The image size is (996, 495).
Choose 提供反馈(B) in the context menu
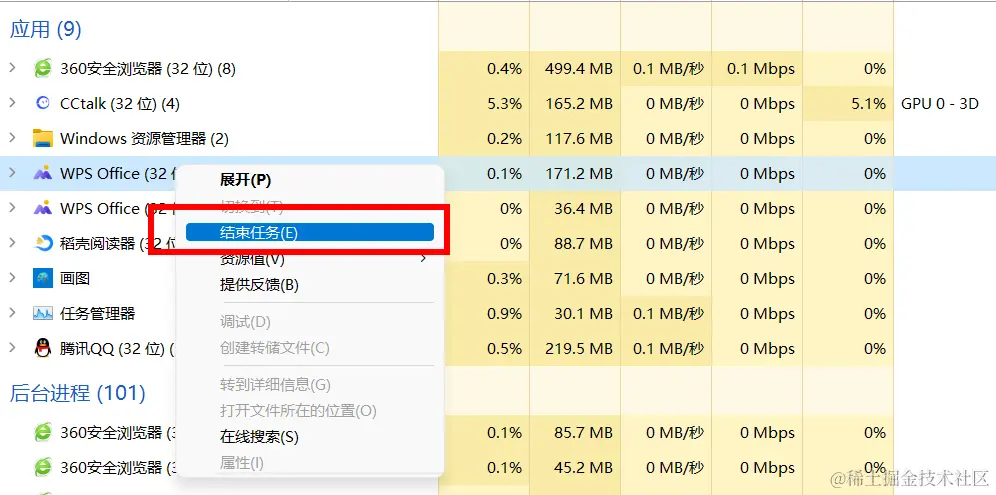point(259,285)
